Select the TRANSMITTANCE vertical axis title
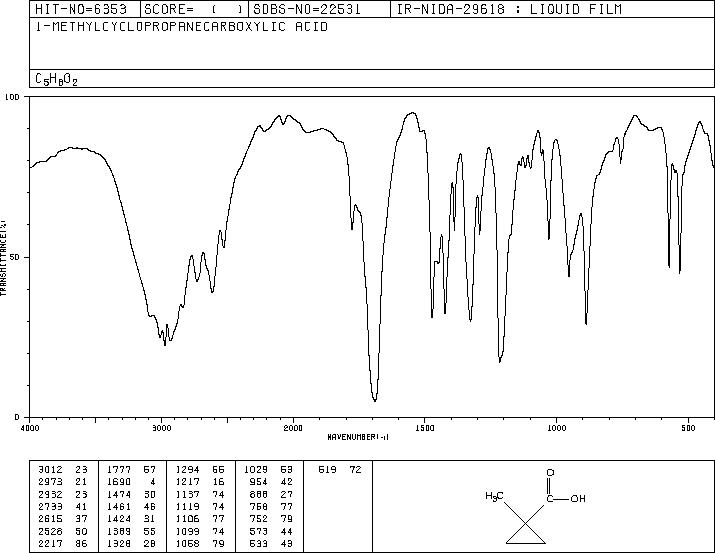715x553 pixels. [4, 258]
